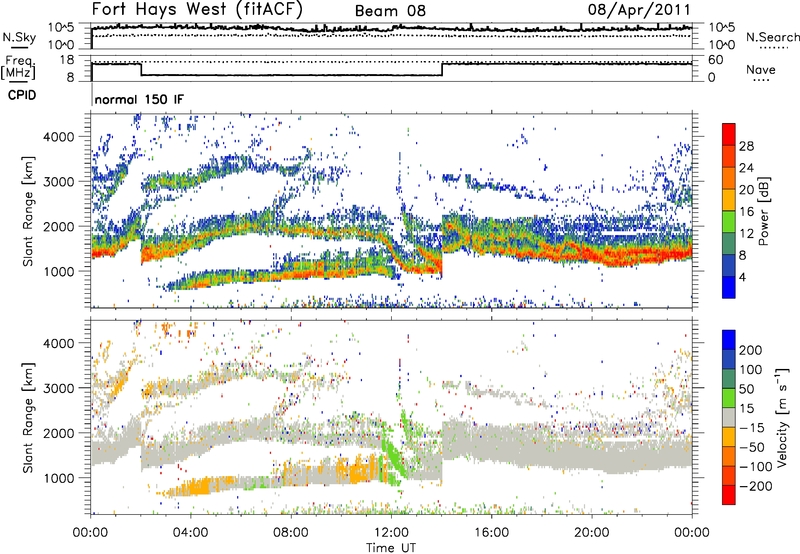Viewport: 800px width, 554px height.
Task: Click the 'Time UT' axis label
Action: pyautogui.click(x=391, y=548)
